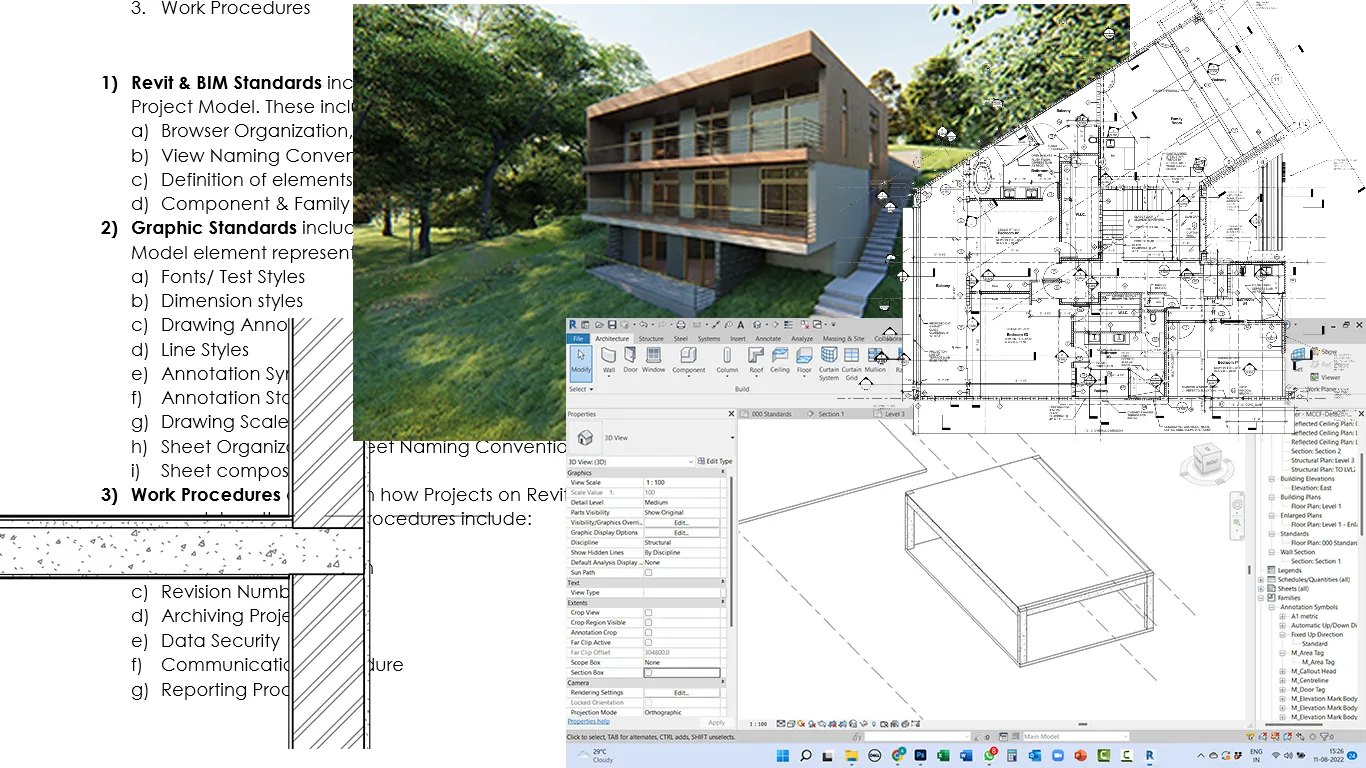Open Word from the taskbar
1366x768 pixels.
966,756
